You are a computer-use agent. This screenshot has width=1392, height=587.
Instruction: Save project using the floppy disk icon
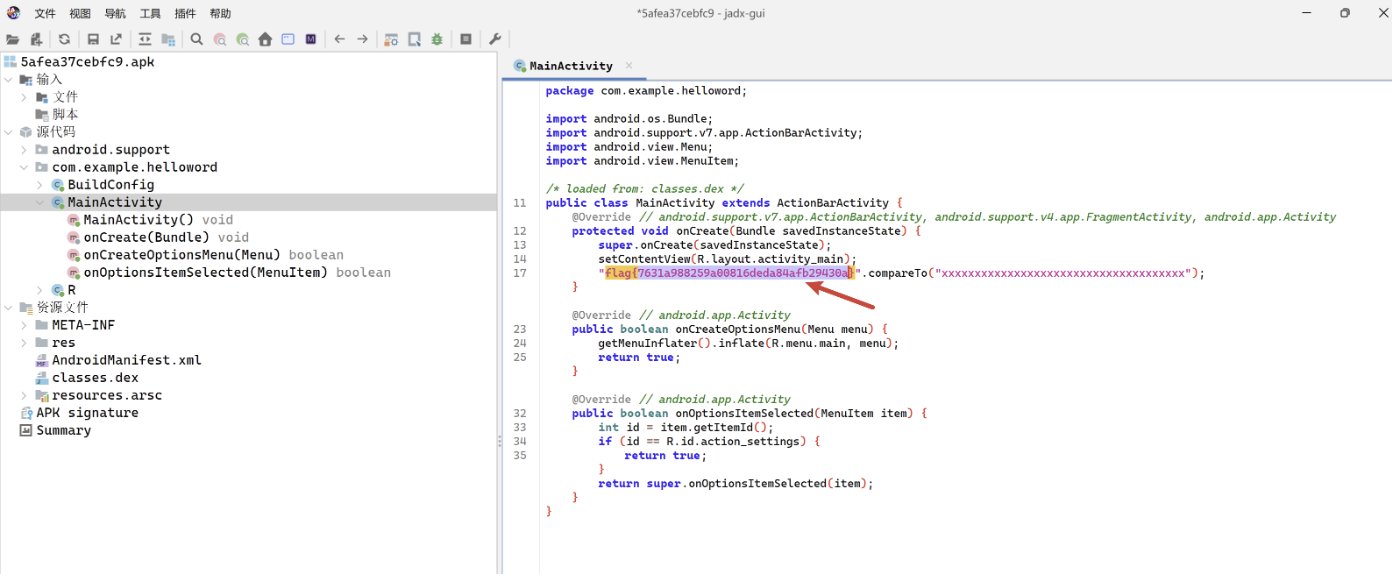[93, 39]
